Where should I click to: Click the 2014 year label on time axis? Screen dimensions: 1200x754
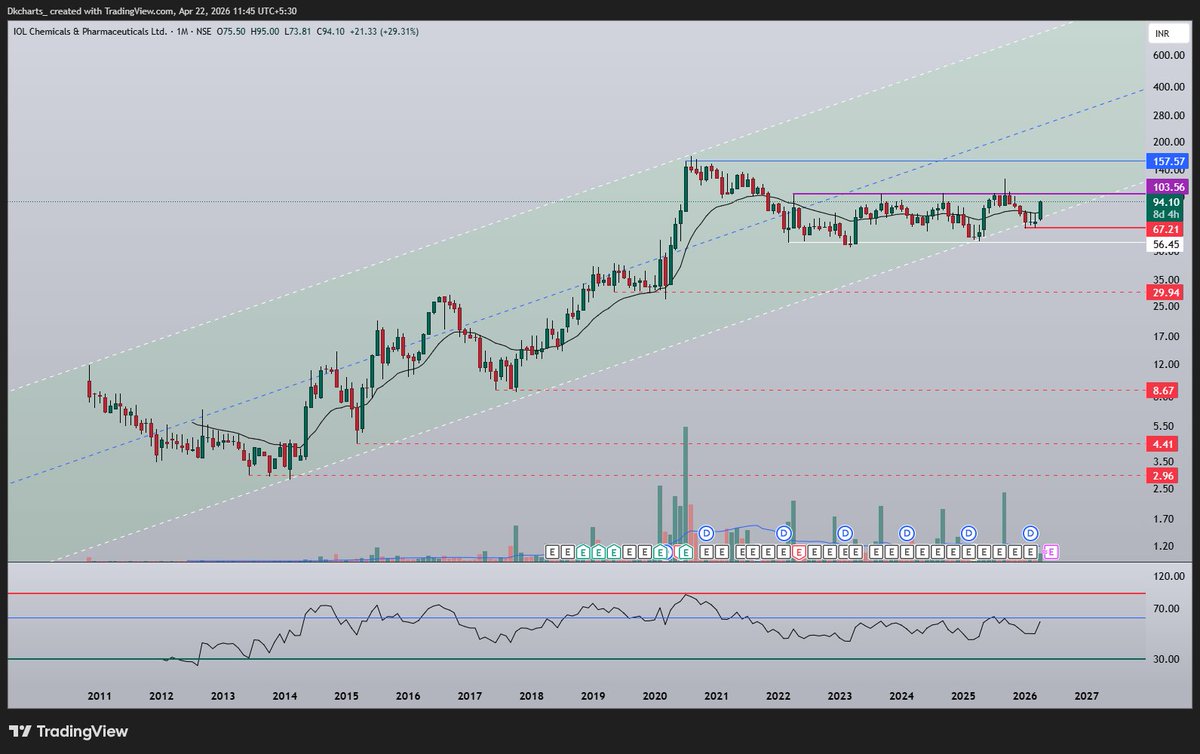tap(284, 695)
